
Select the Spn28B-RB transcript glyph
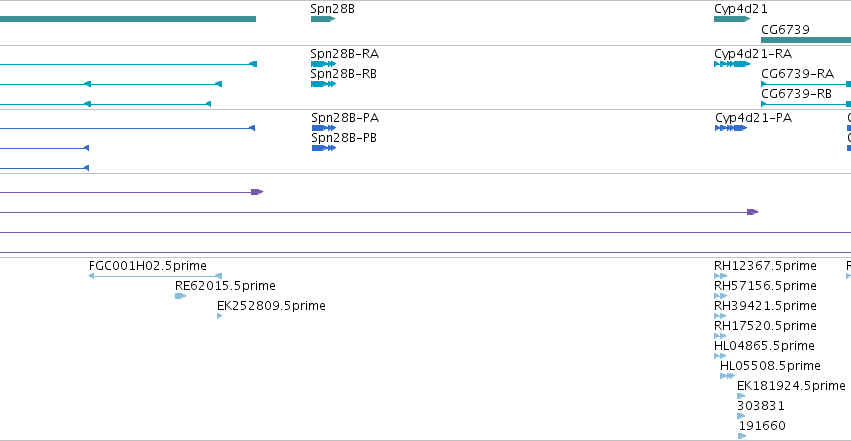(323, 84)
